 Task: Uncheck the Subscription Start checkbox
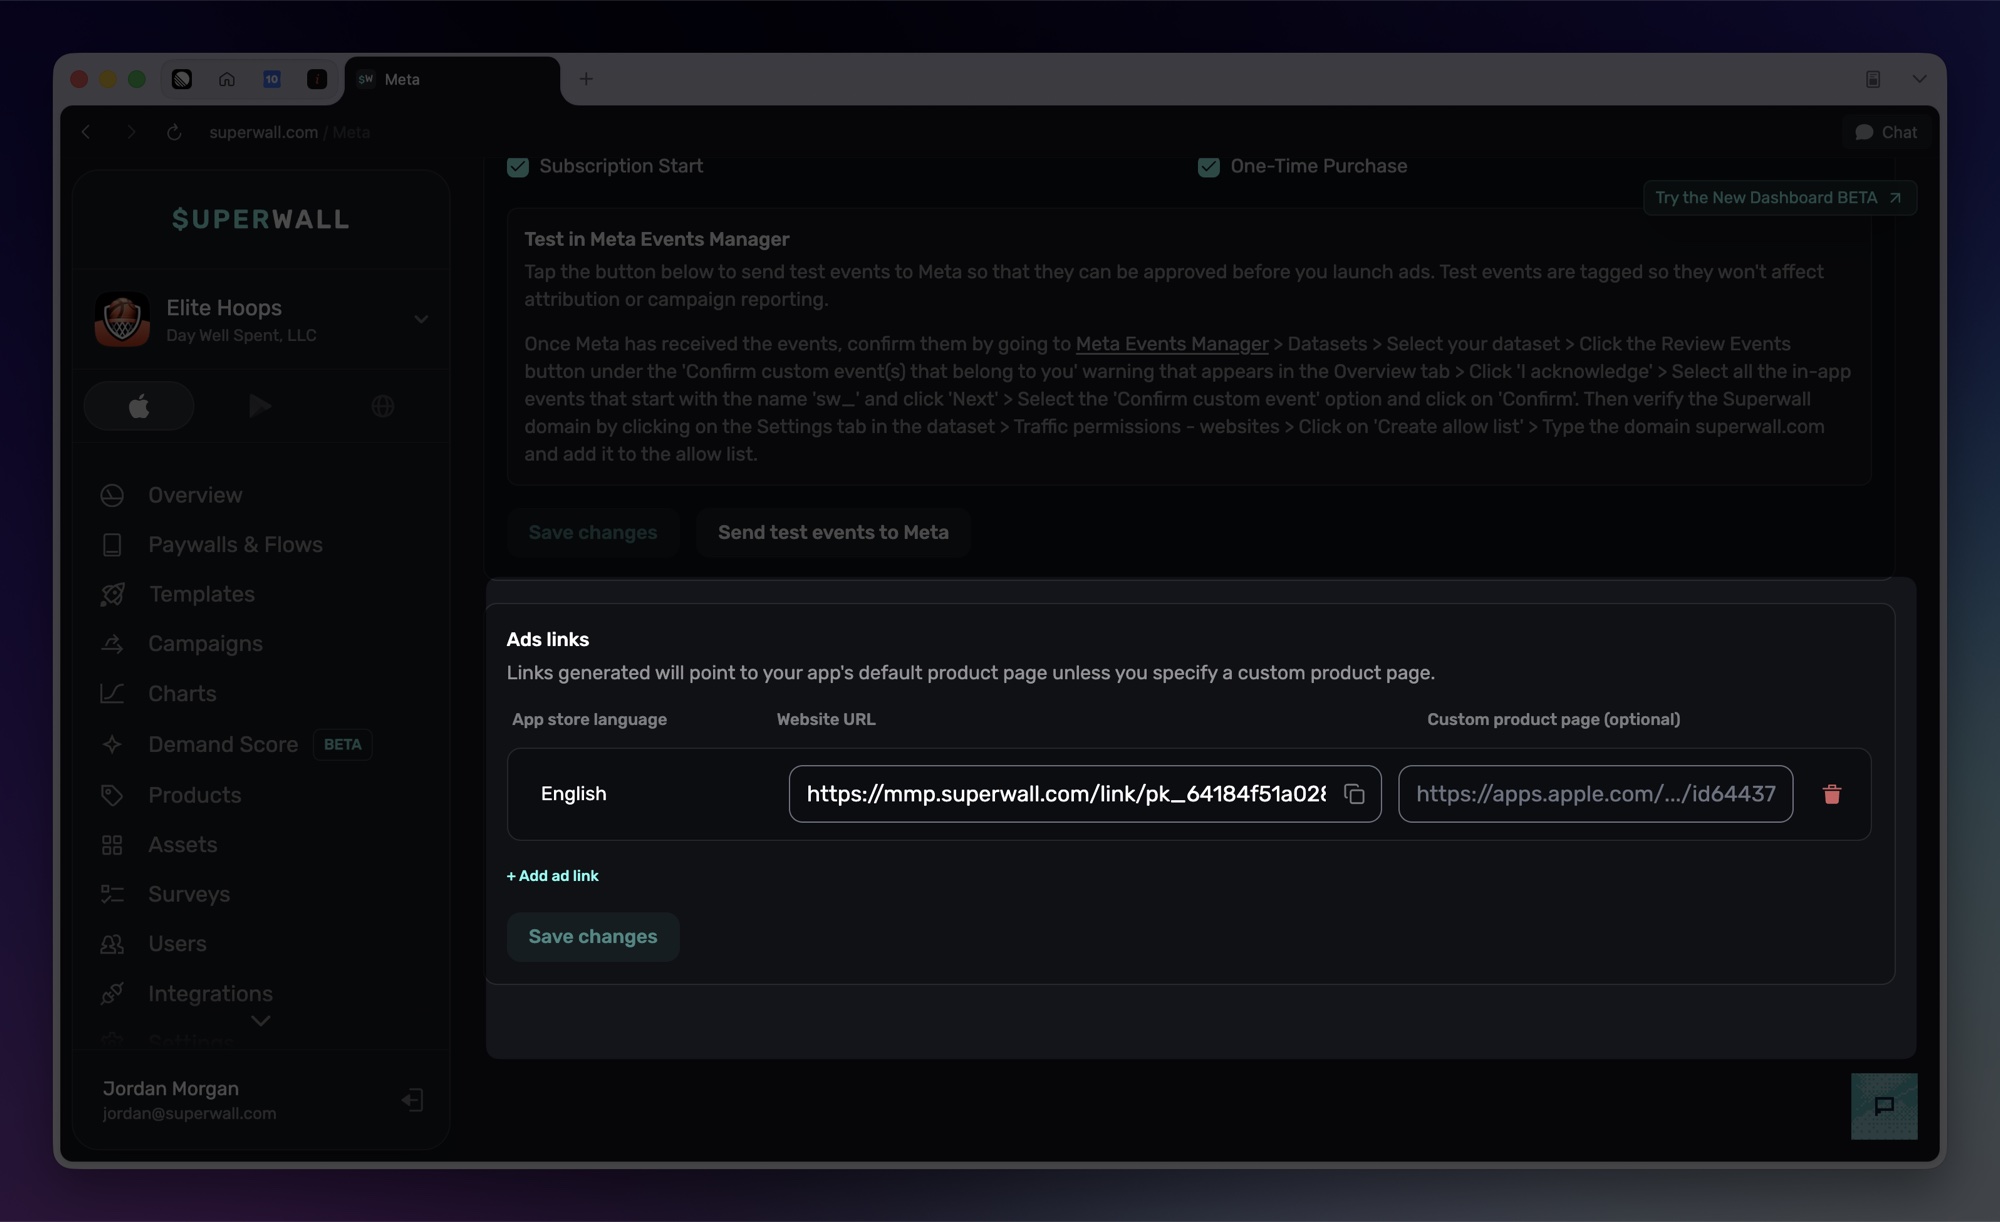click(518, 167)
